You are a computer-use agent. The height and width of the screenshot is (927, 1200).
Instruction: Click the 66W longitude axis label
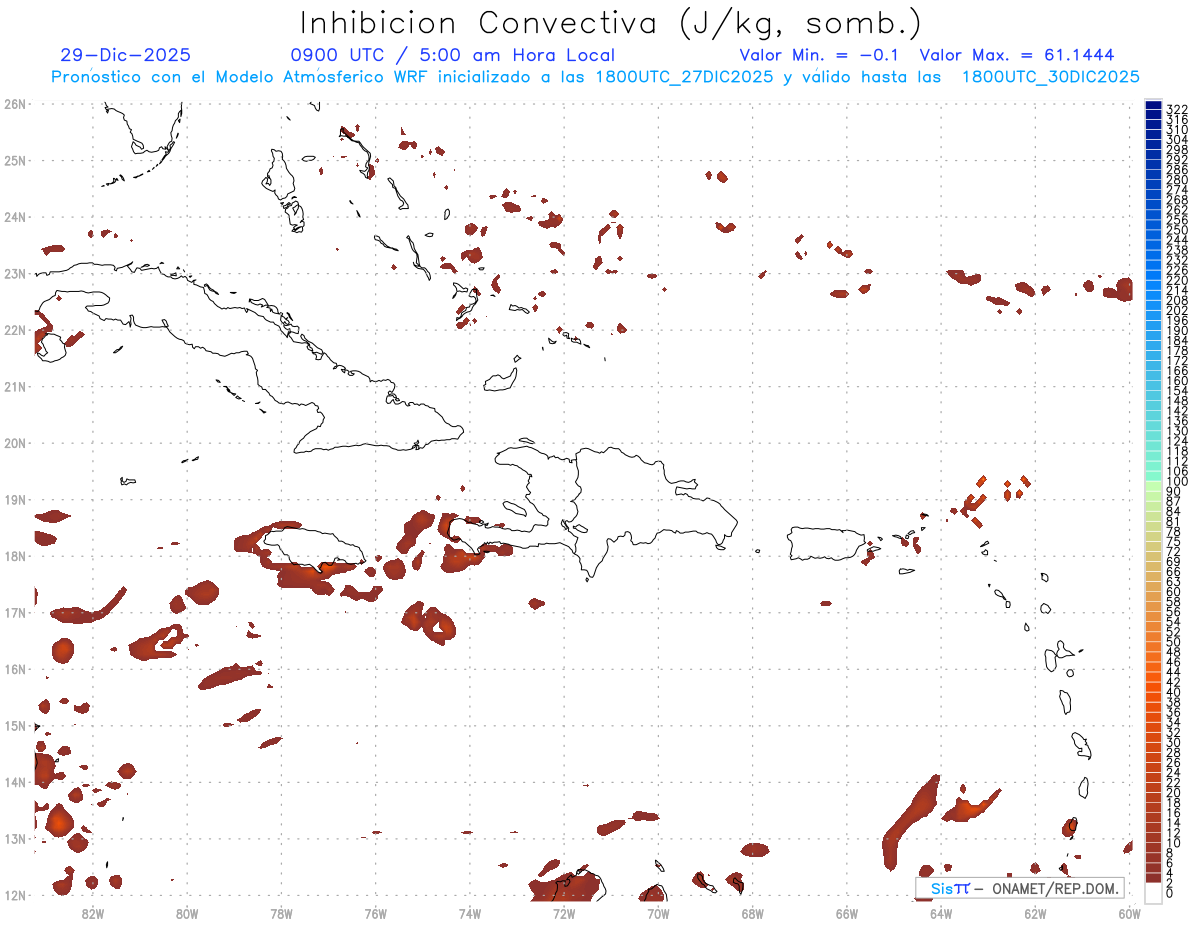847,912
